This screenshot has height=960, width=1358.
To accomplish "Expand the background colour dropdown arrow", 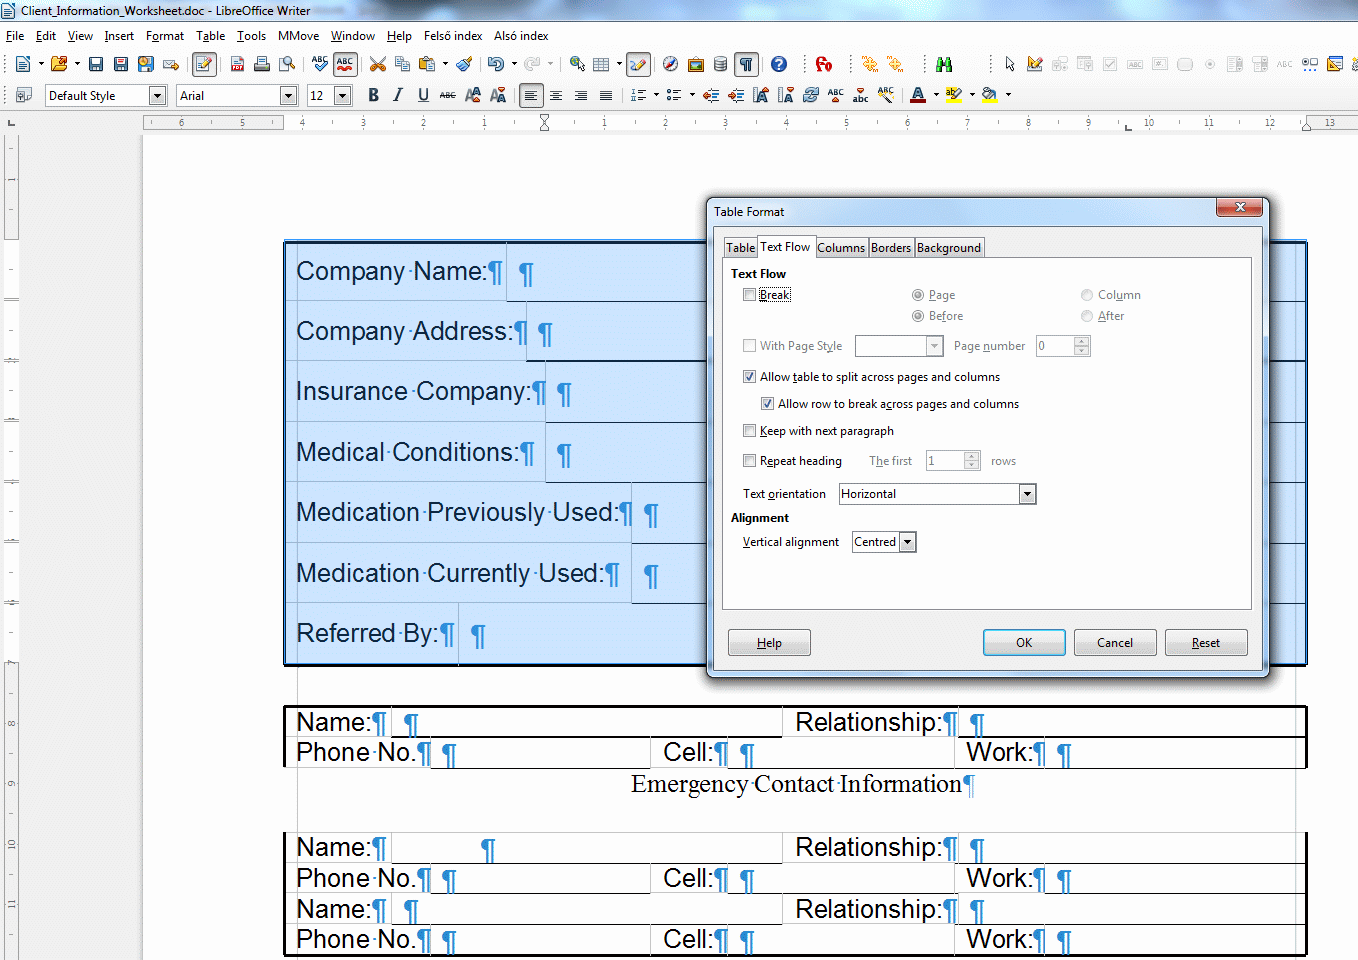I will click(x=1008, y=95).
